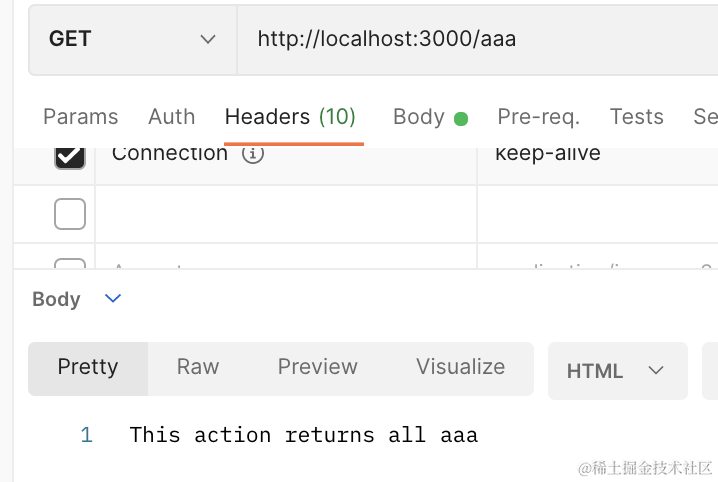Uncheck the Connection header checkbox

69,156
